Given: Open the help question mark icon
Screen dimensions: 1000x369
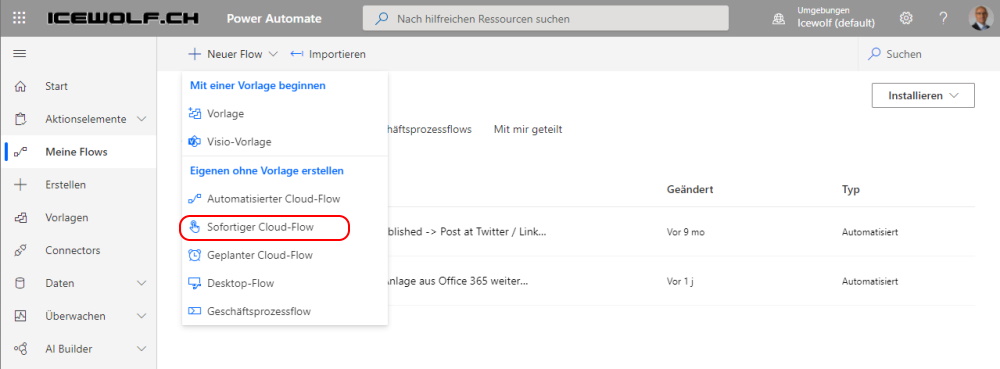Looking at the screenshot, I should (x=943, y=18).
